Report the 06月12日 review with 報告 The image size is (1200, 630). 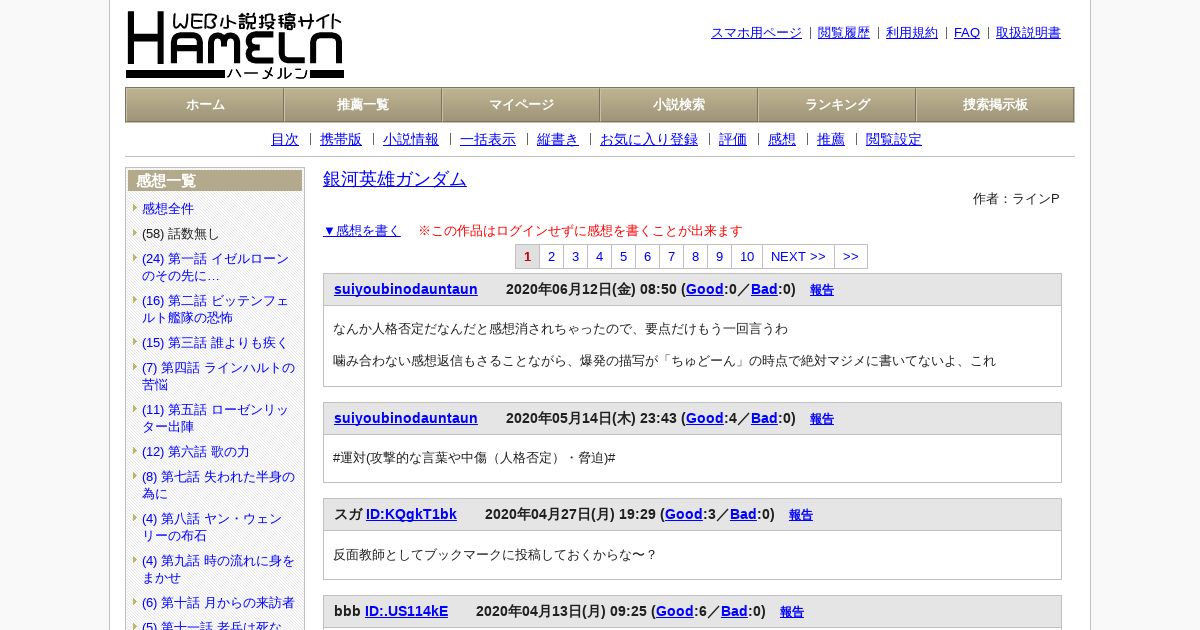point(822,290)
